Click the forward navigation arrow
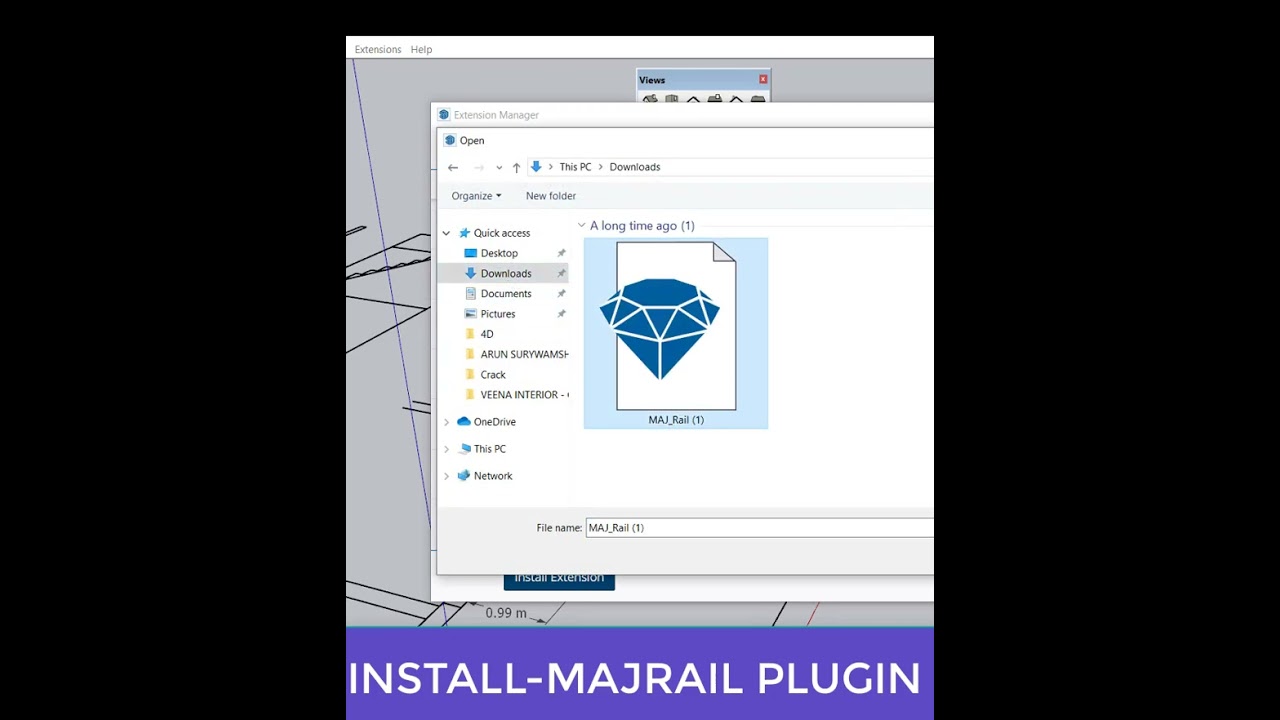 tap(479, 167)
